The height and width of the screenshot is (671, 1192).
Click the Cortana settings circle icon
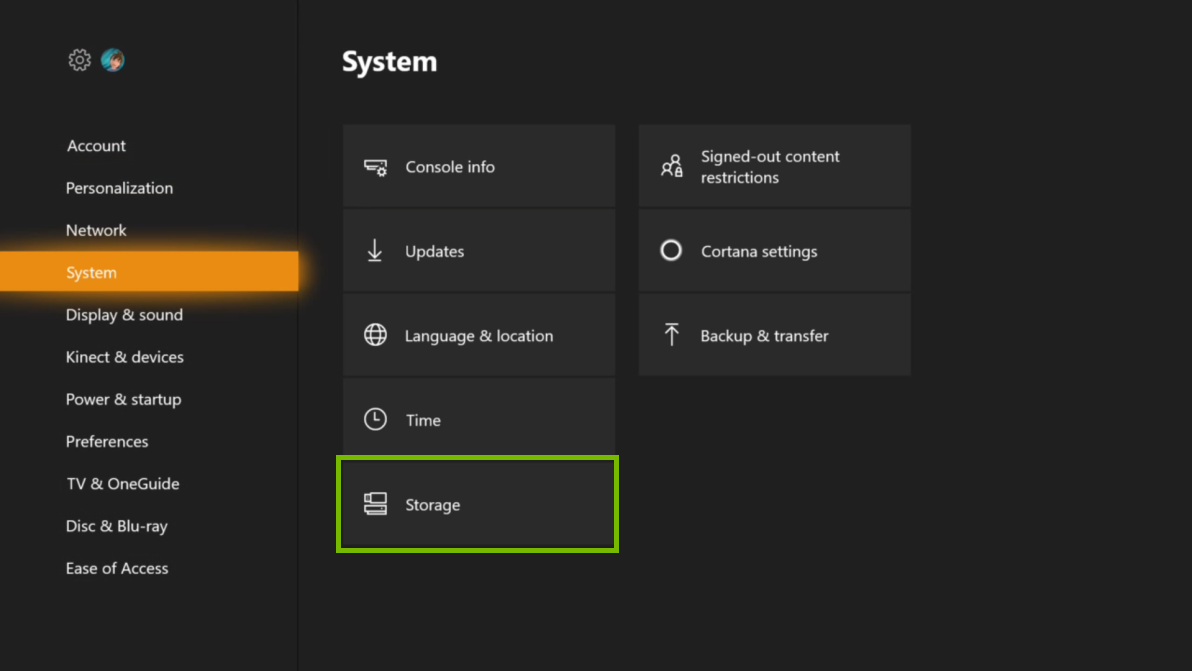coord(670,250)
